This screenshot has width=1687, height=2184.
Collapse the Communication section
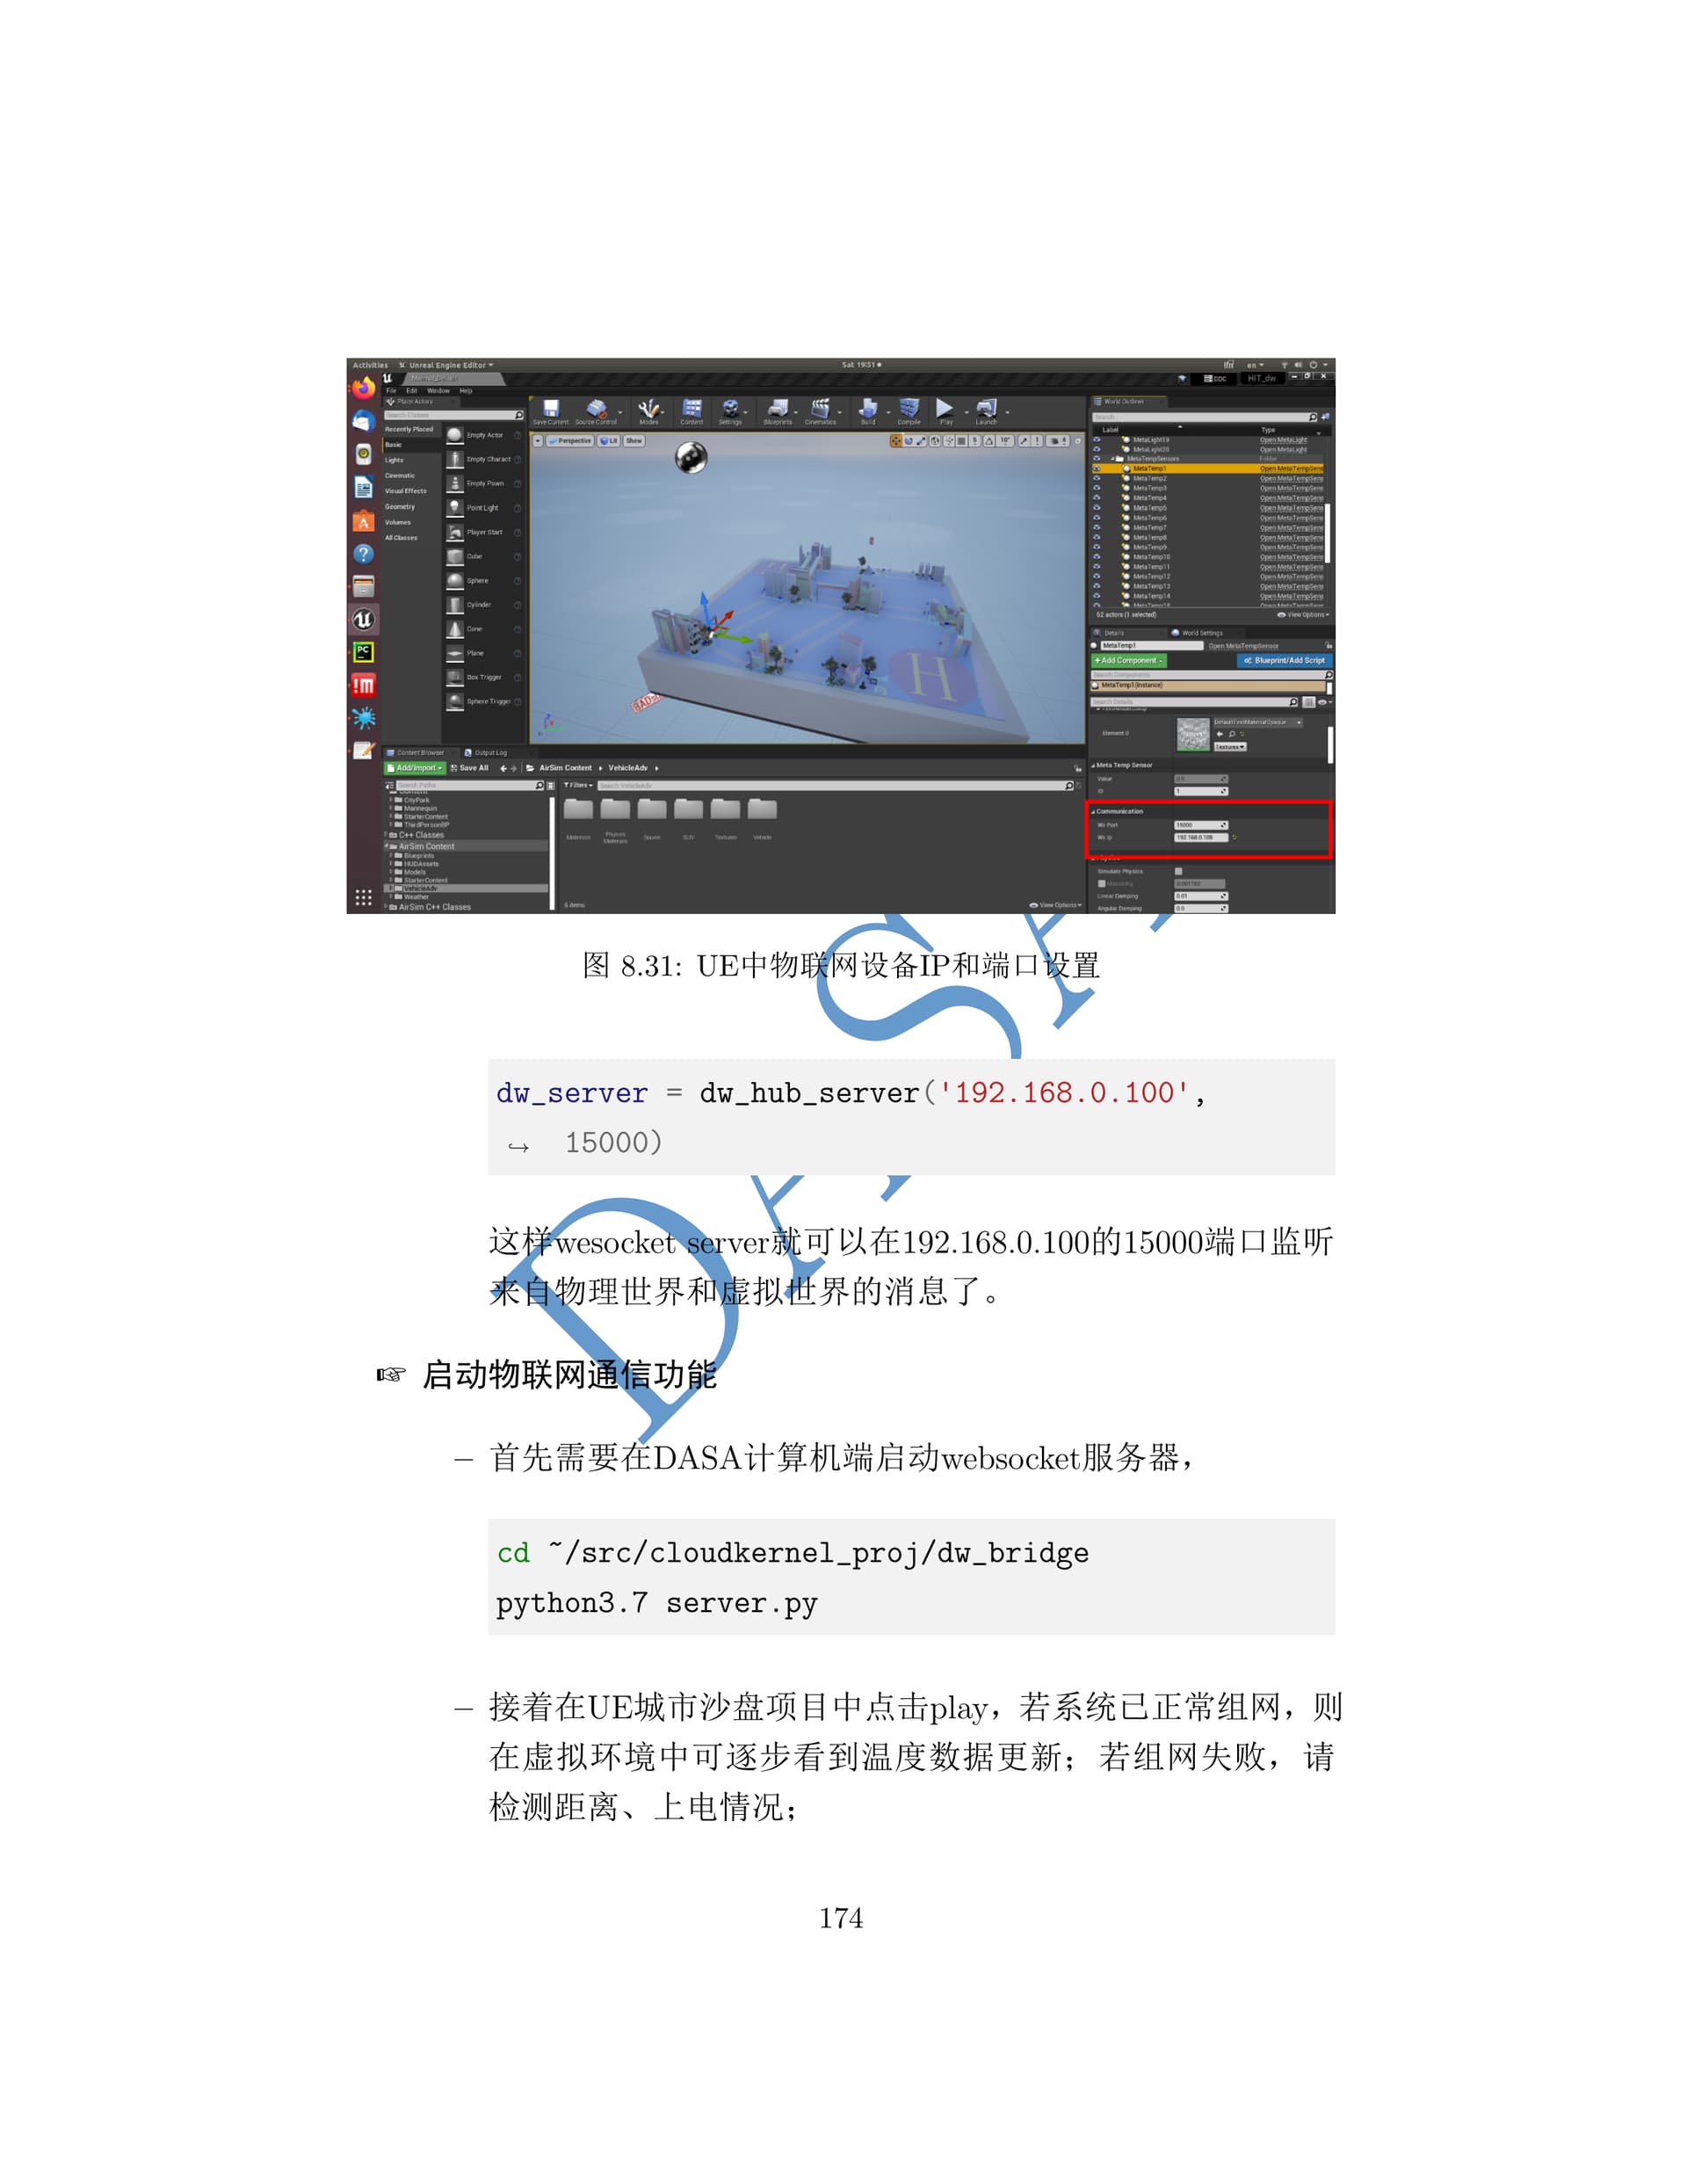point(1093,811)
